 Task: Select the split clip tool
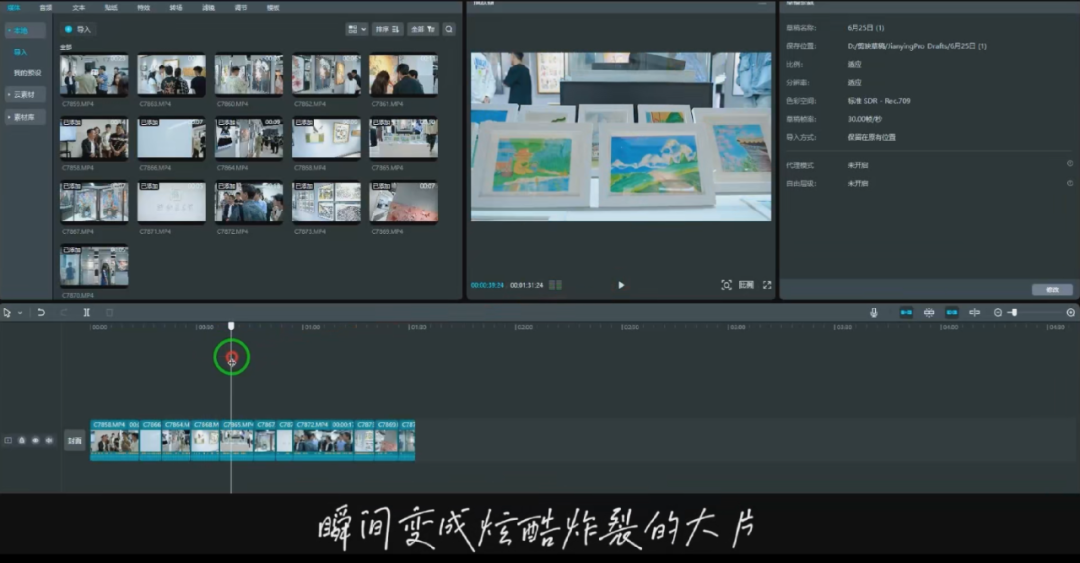(x=87, y=313)
